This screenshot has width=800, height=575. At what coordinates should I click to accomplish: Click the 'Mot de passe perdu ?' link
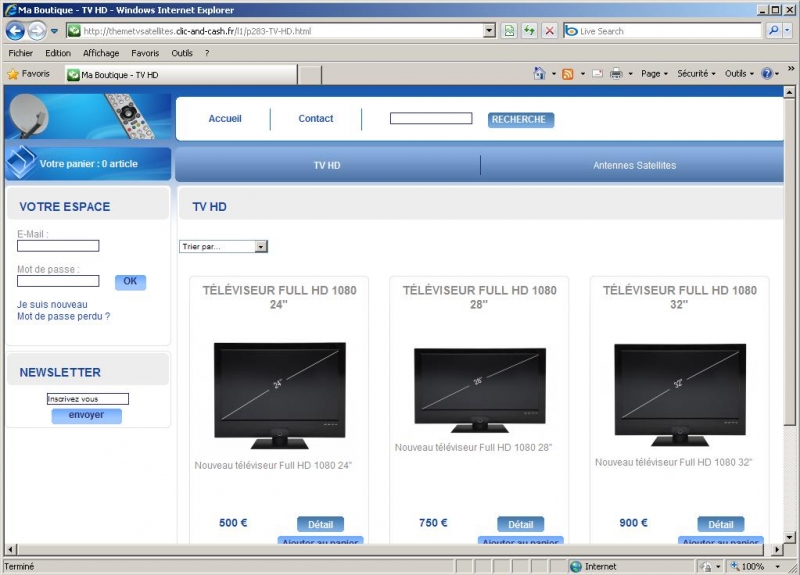tap(63, 316)
